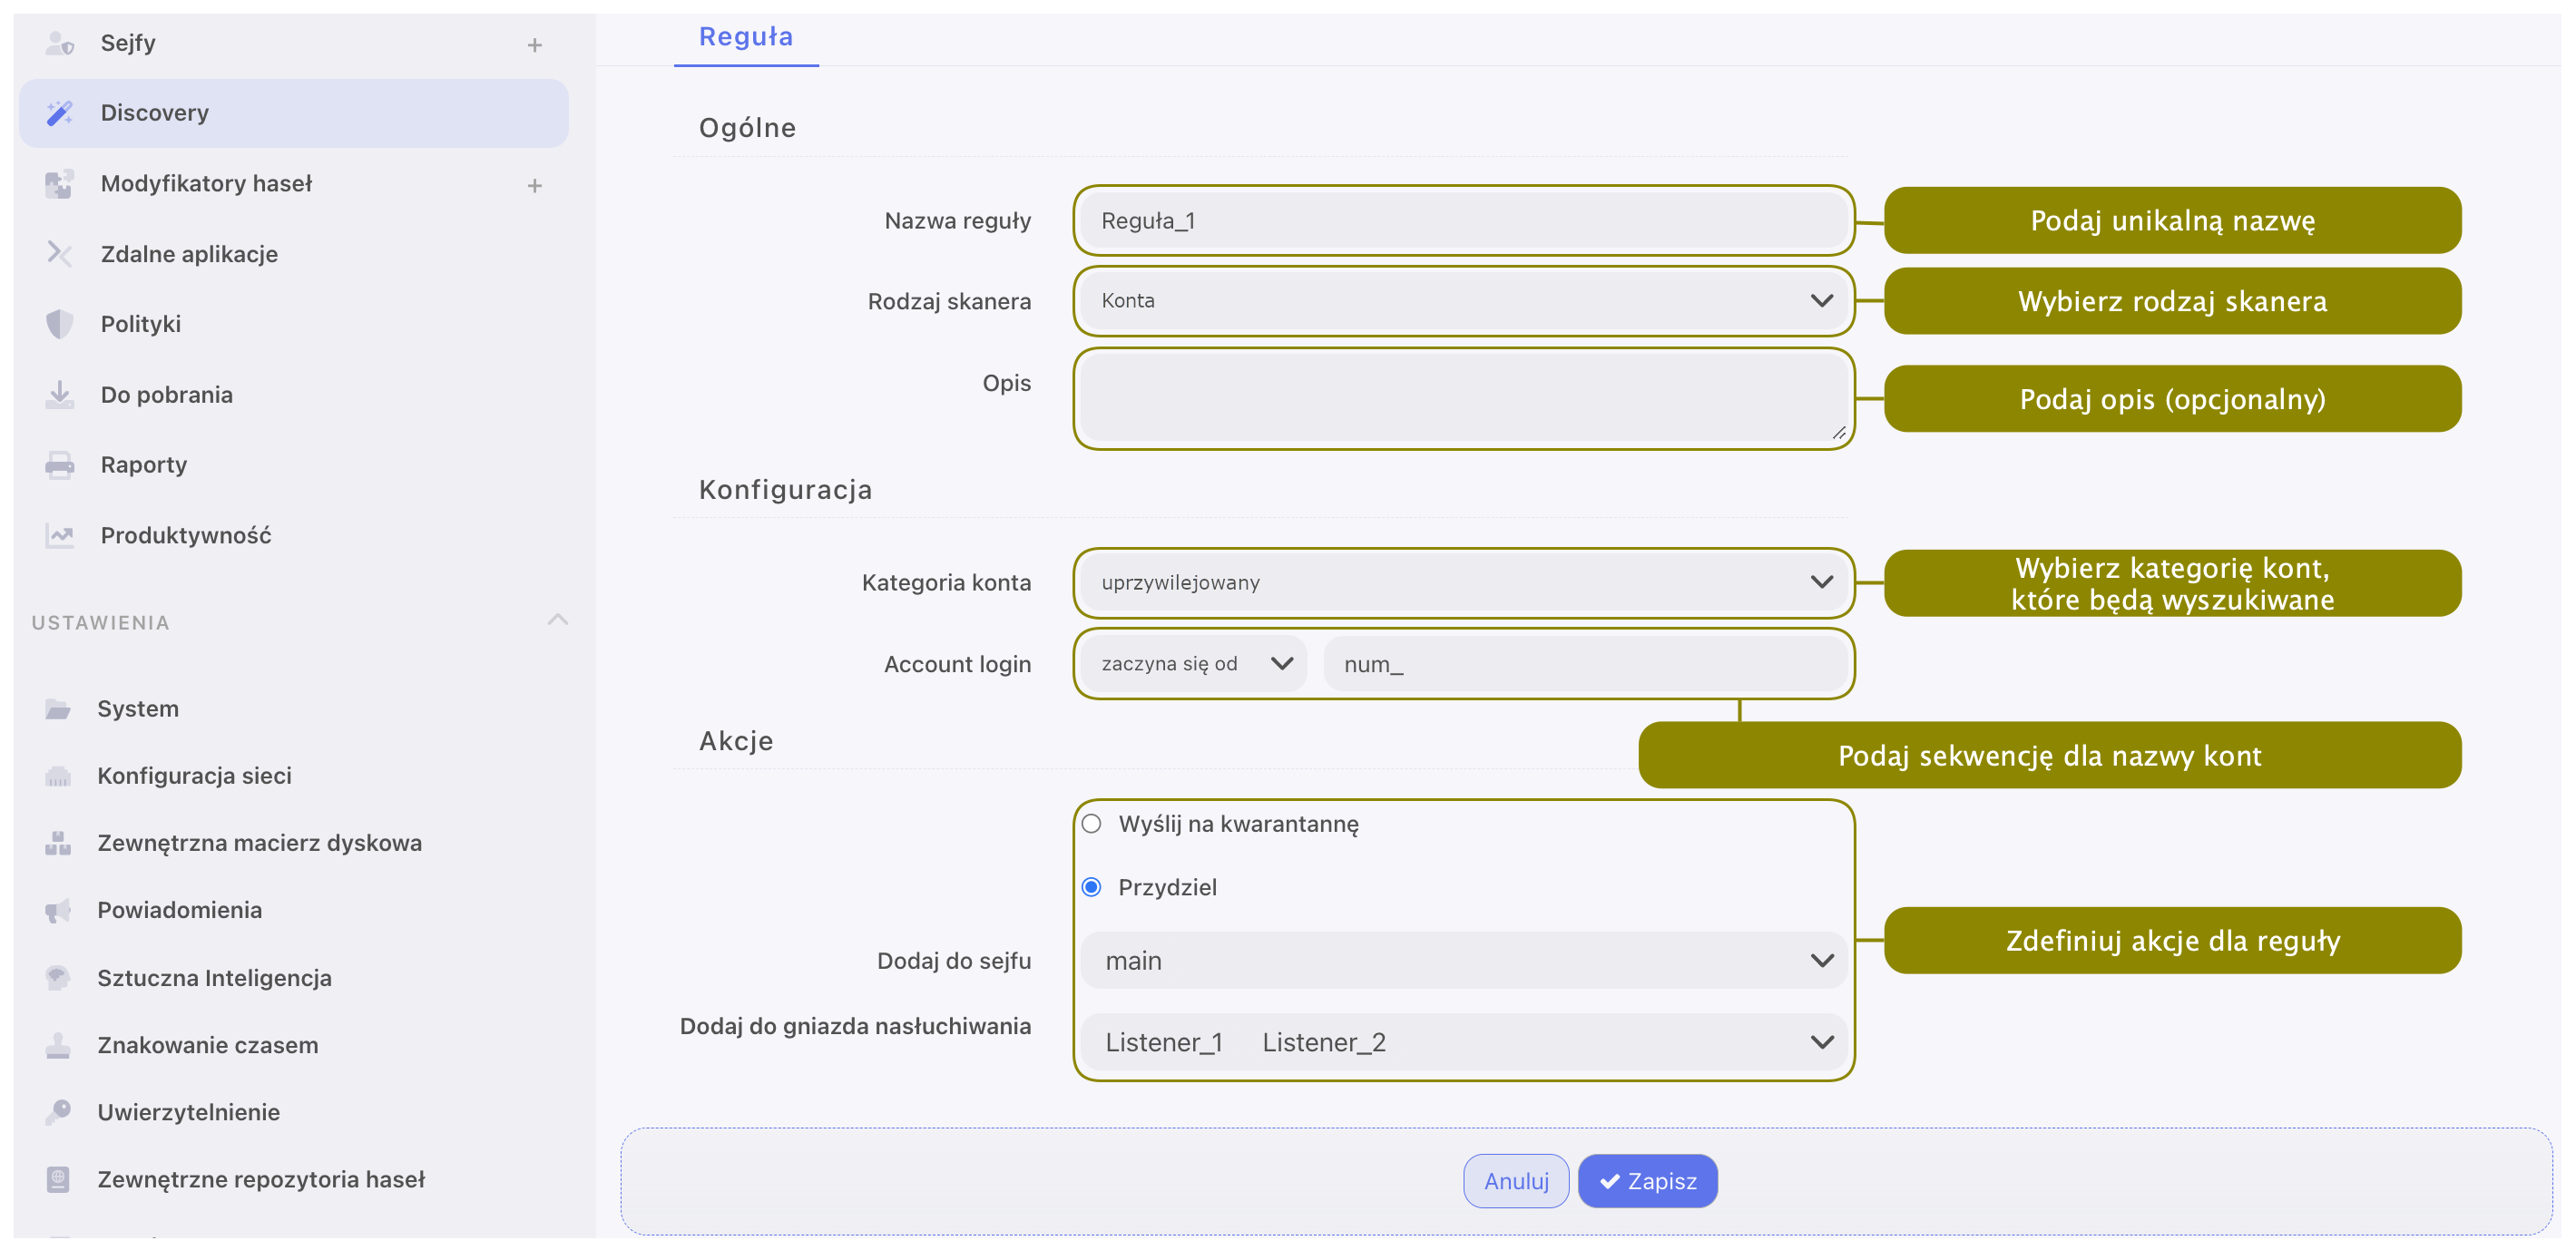
Task: Click the plus icon next to Sejfy
Action: click(x=535, y=45)
